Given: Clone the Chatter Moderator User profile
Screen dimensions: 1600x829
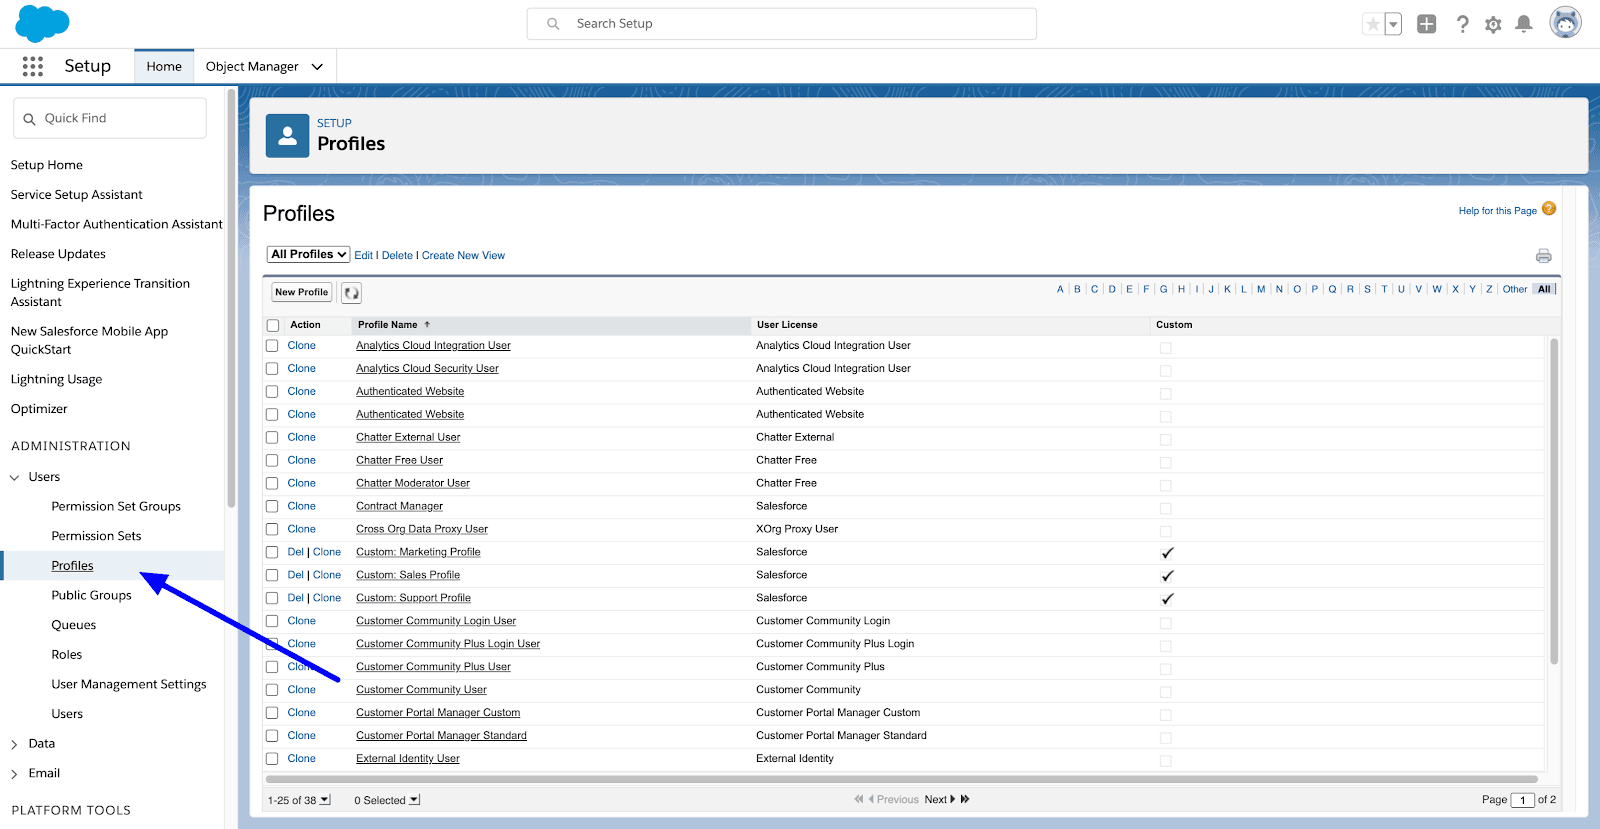Looking at the screenshot, I should pos(301,483).
